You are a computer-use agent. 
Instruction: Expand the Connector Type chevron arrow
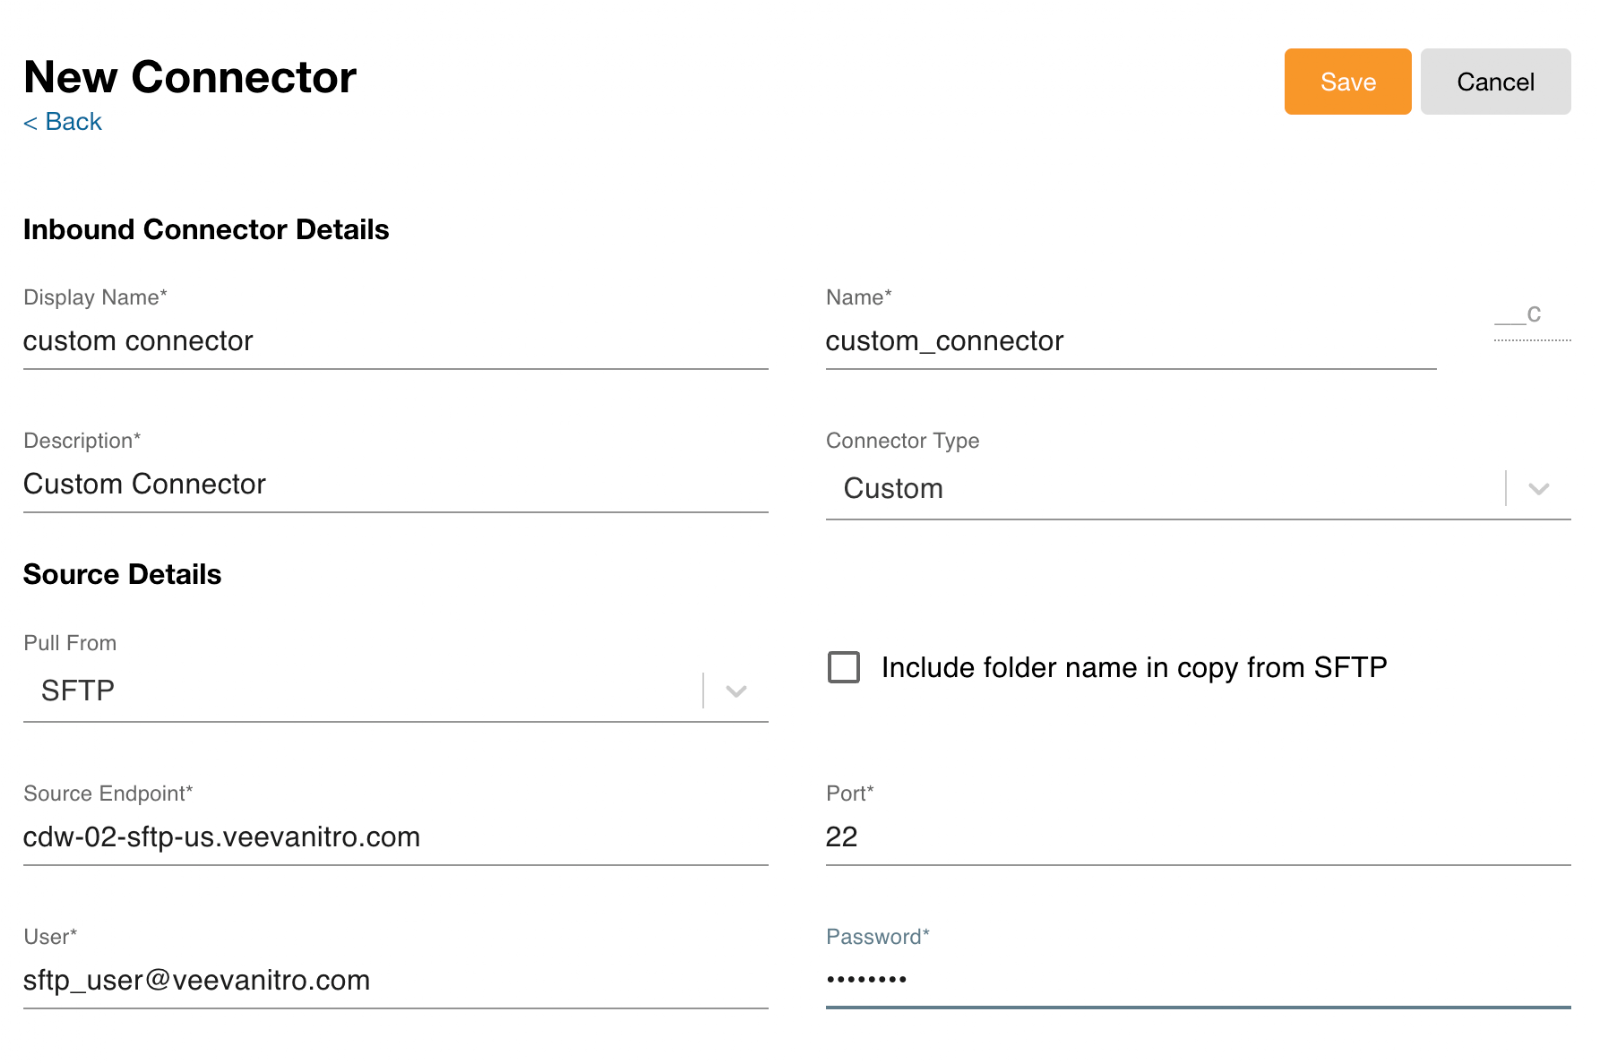click(1538, 489)
